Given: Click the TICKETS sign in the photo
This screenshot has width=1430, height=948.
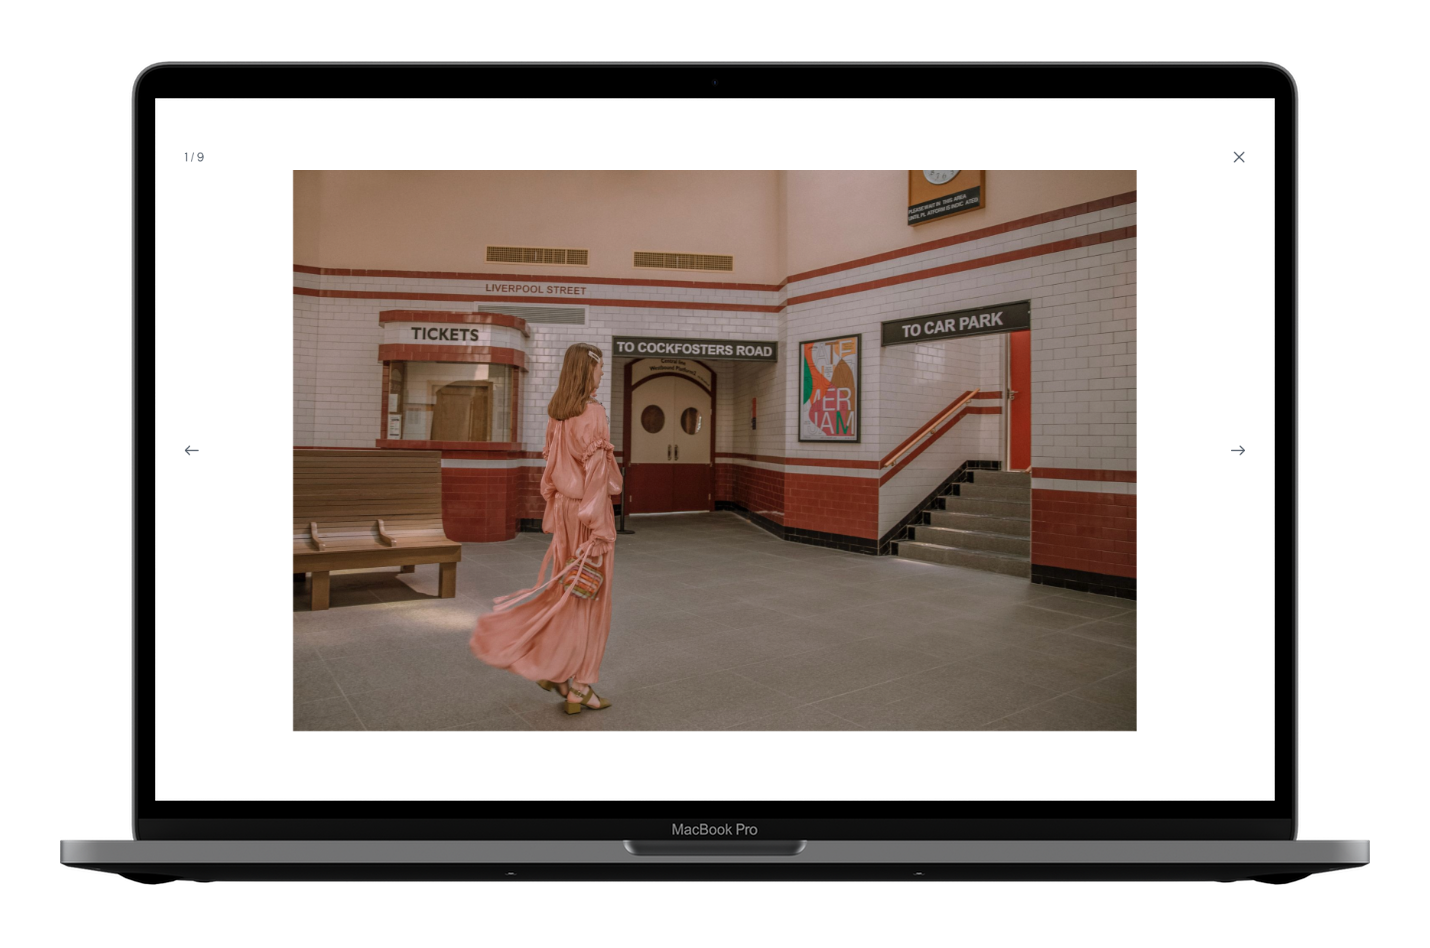Looking at the screenshot, I should (445, 334).
